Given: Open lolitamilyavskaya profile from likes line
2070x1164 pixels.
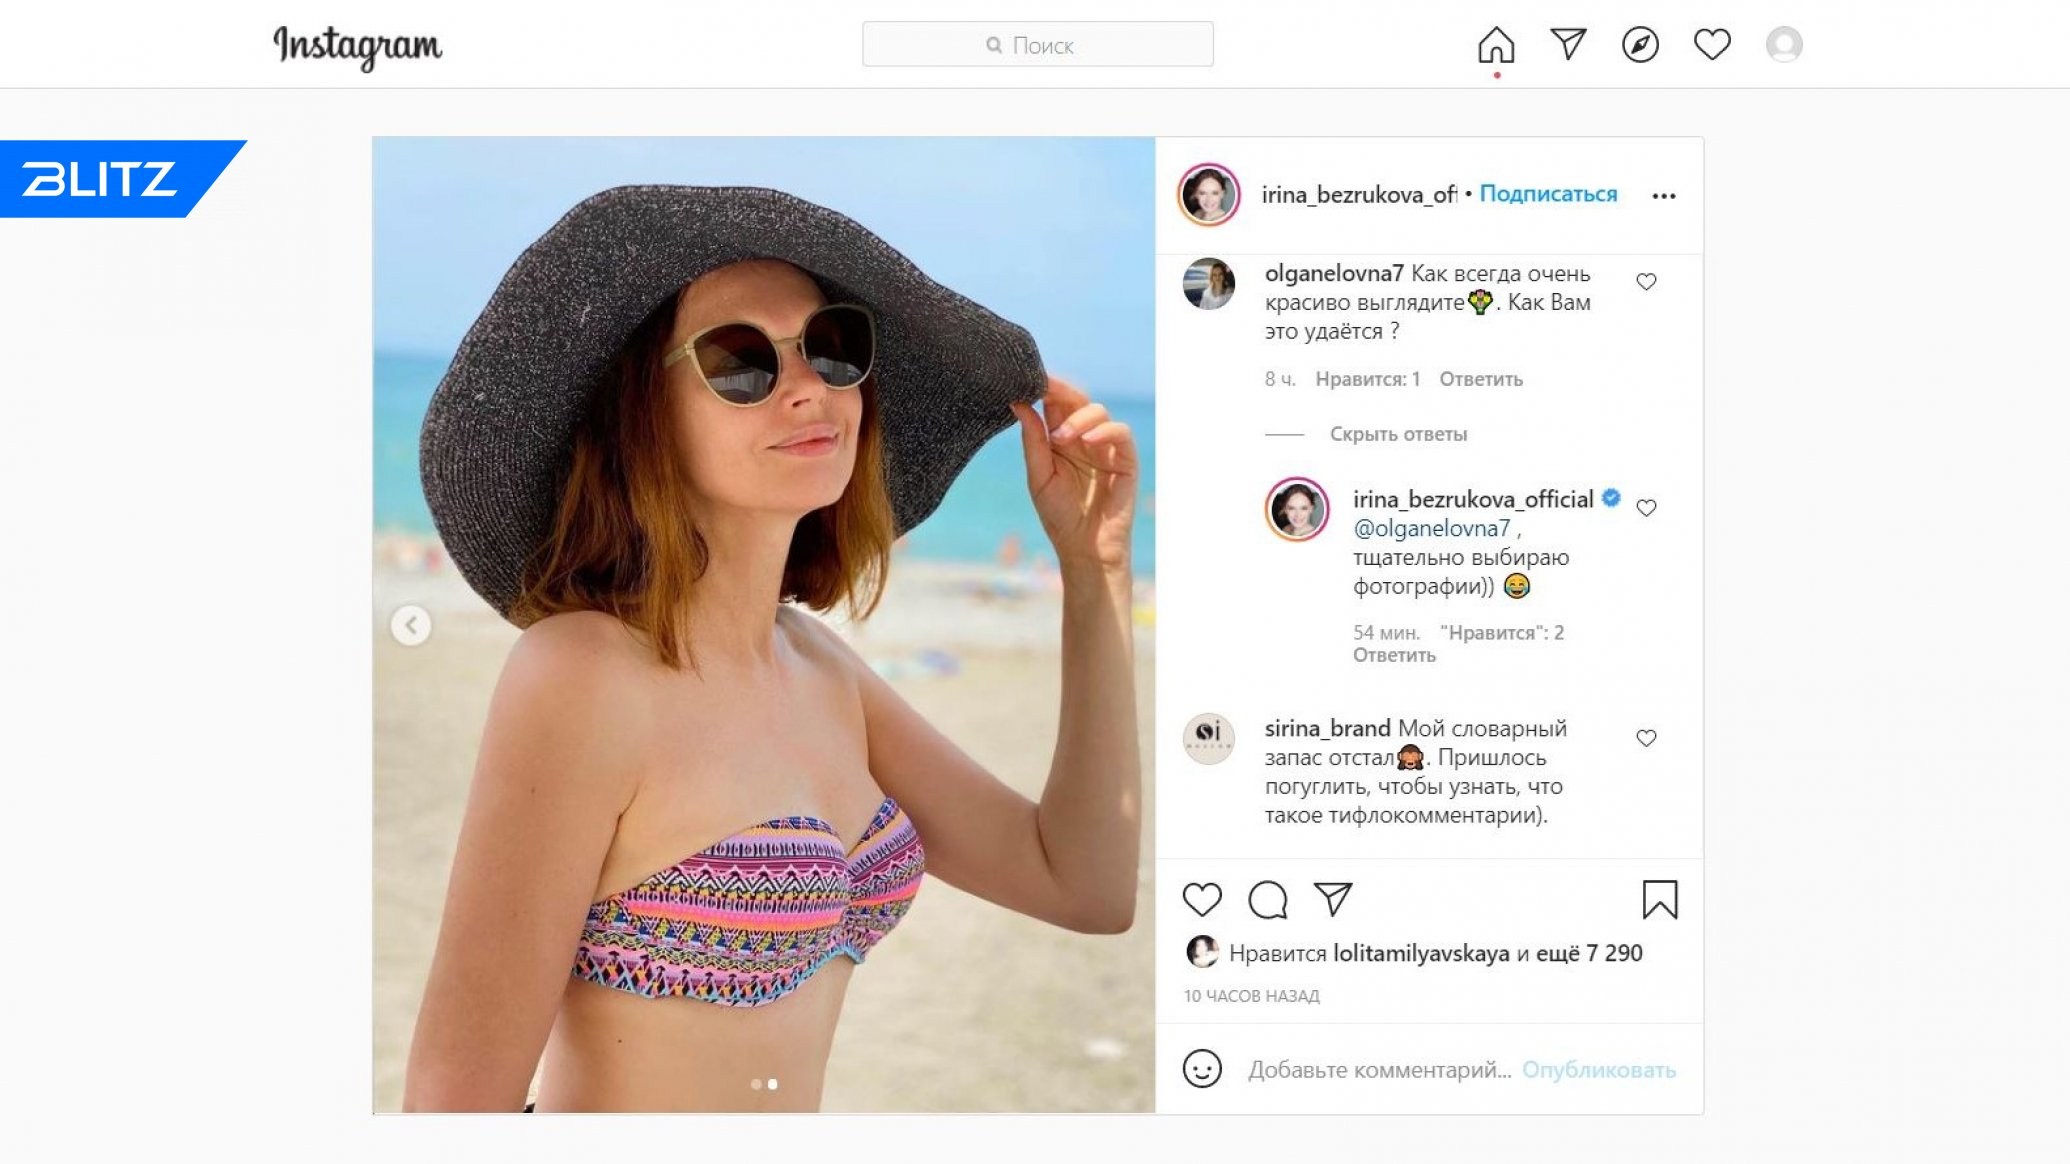Looking at the screenshot, I should tap(1421, 953).
